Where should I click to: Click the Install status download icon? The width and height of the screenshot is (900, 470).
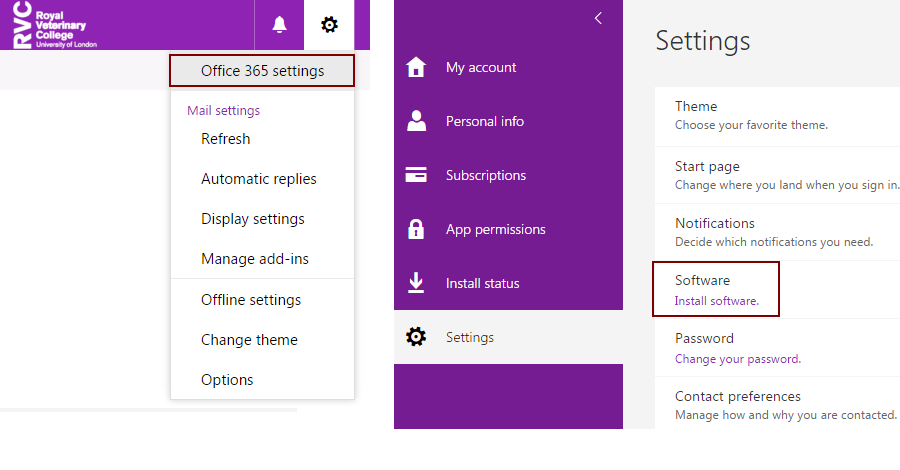click(x=416, y=283)
